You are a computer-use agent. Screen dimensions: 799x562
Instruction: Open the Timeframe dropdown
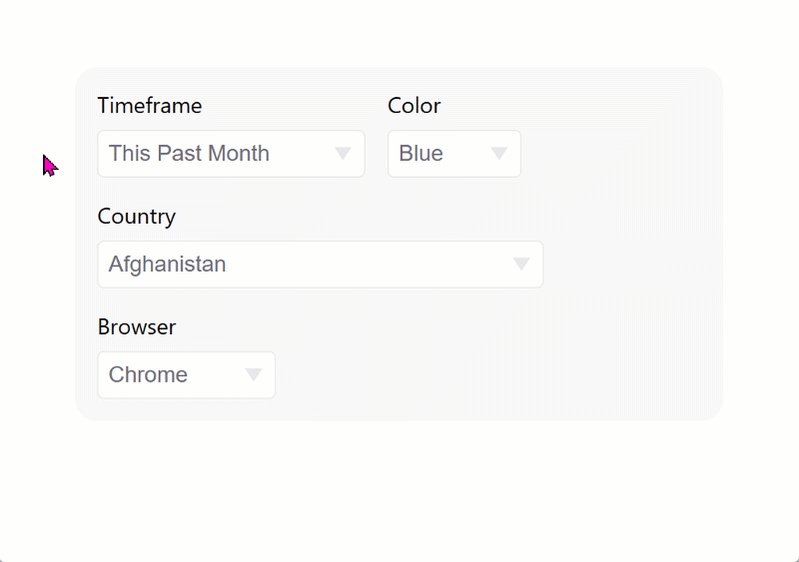coord(231,153)
